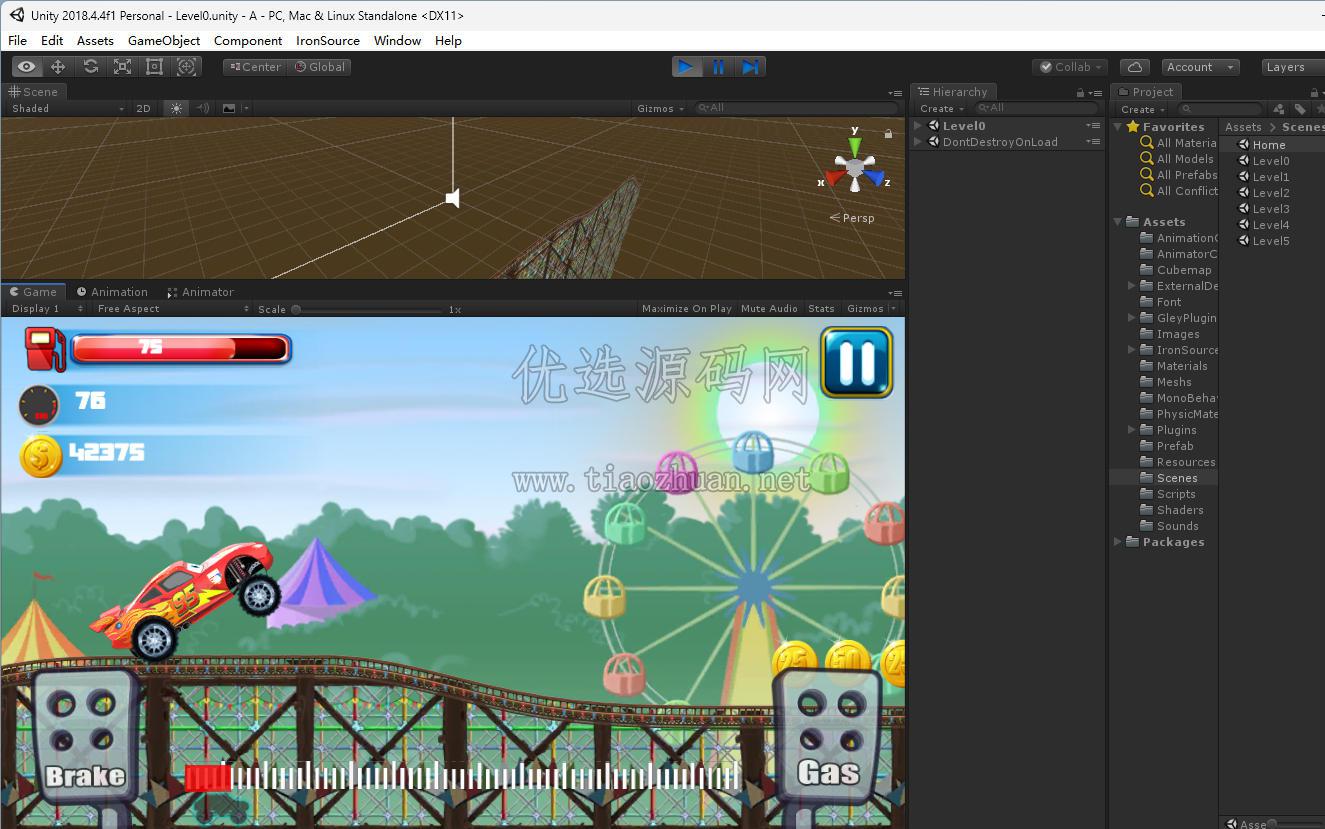Toggle Stats overlay in Game view
Image resolution: width=1325 pixels, height=829 pixels.
(821, 309)
